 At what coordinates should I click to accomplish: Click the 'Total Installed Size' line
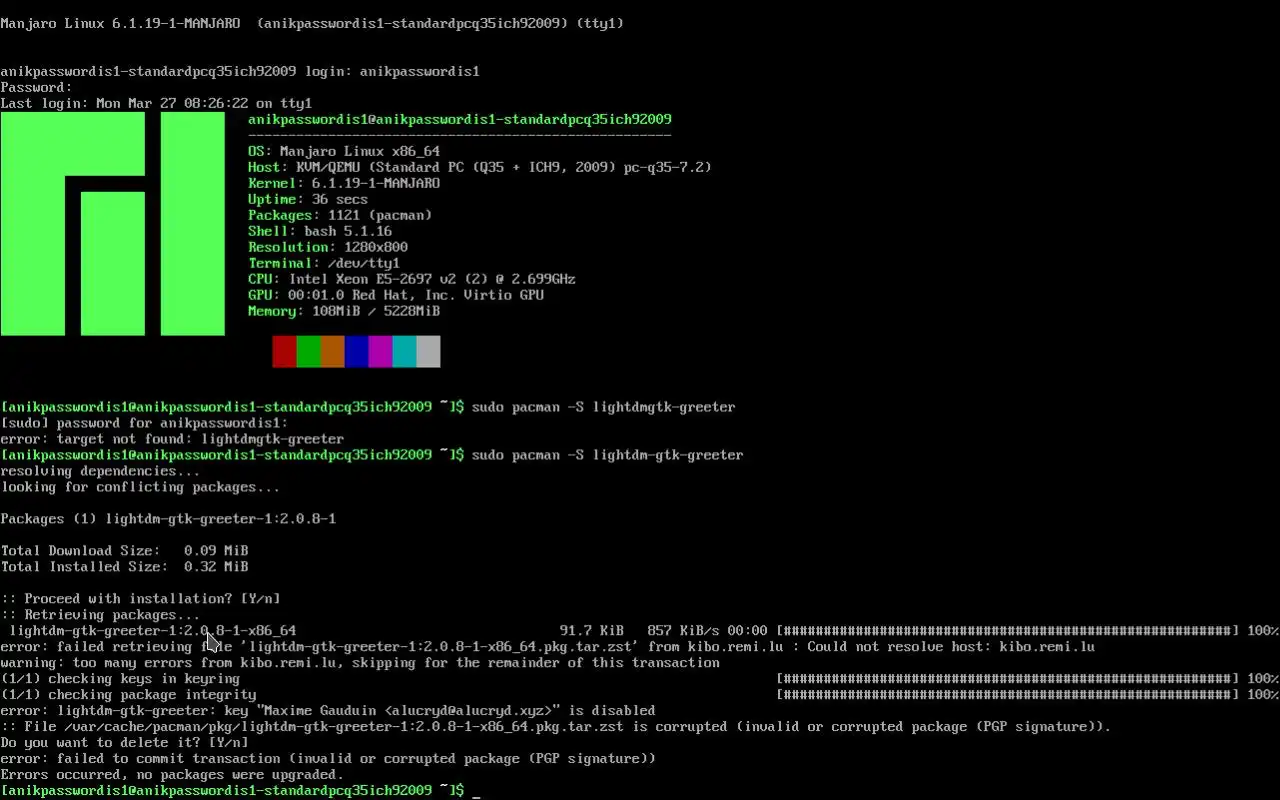[124, 567]
